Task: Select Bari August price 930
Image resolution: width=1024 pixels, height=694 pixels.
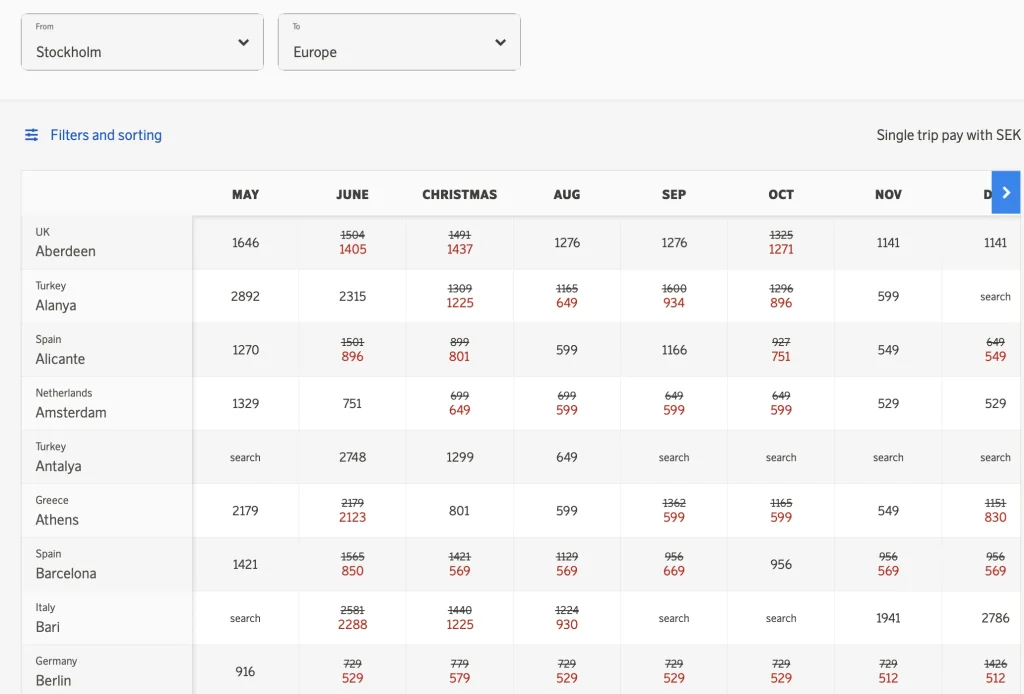Action: (567, 624)
